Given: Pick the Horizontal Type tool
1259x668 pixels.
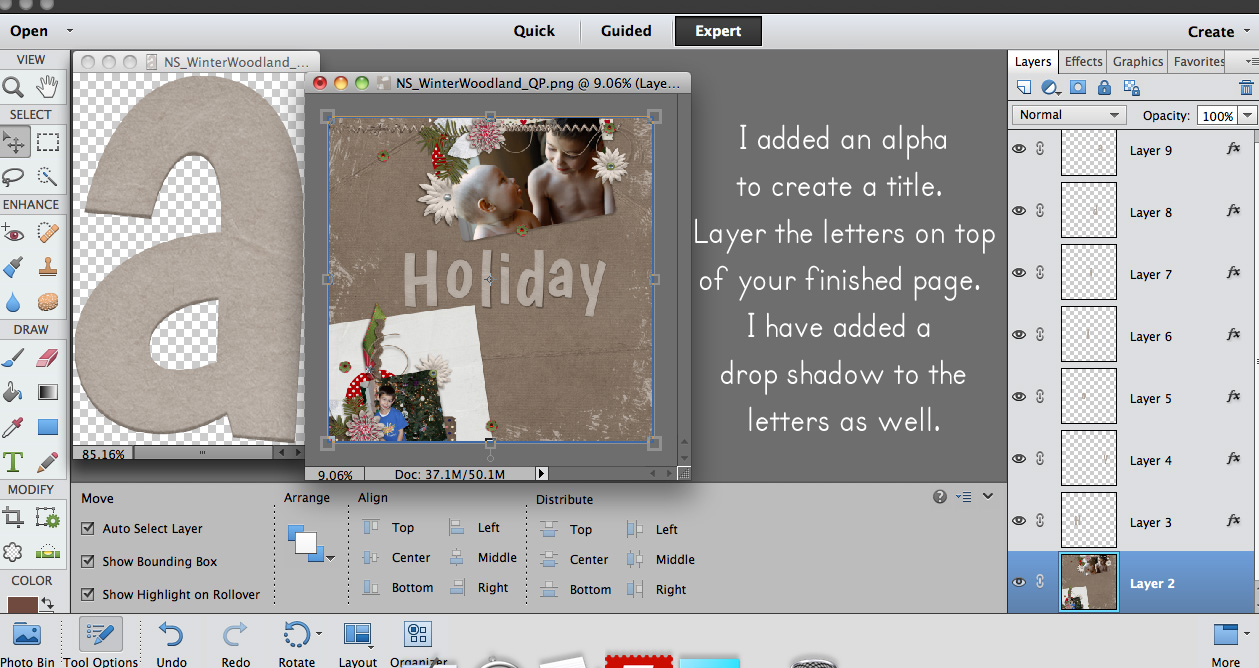Looking at the screenshot, I should (14, 462).
